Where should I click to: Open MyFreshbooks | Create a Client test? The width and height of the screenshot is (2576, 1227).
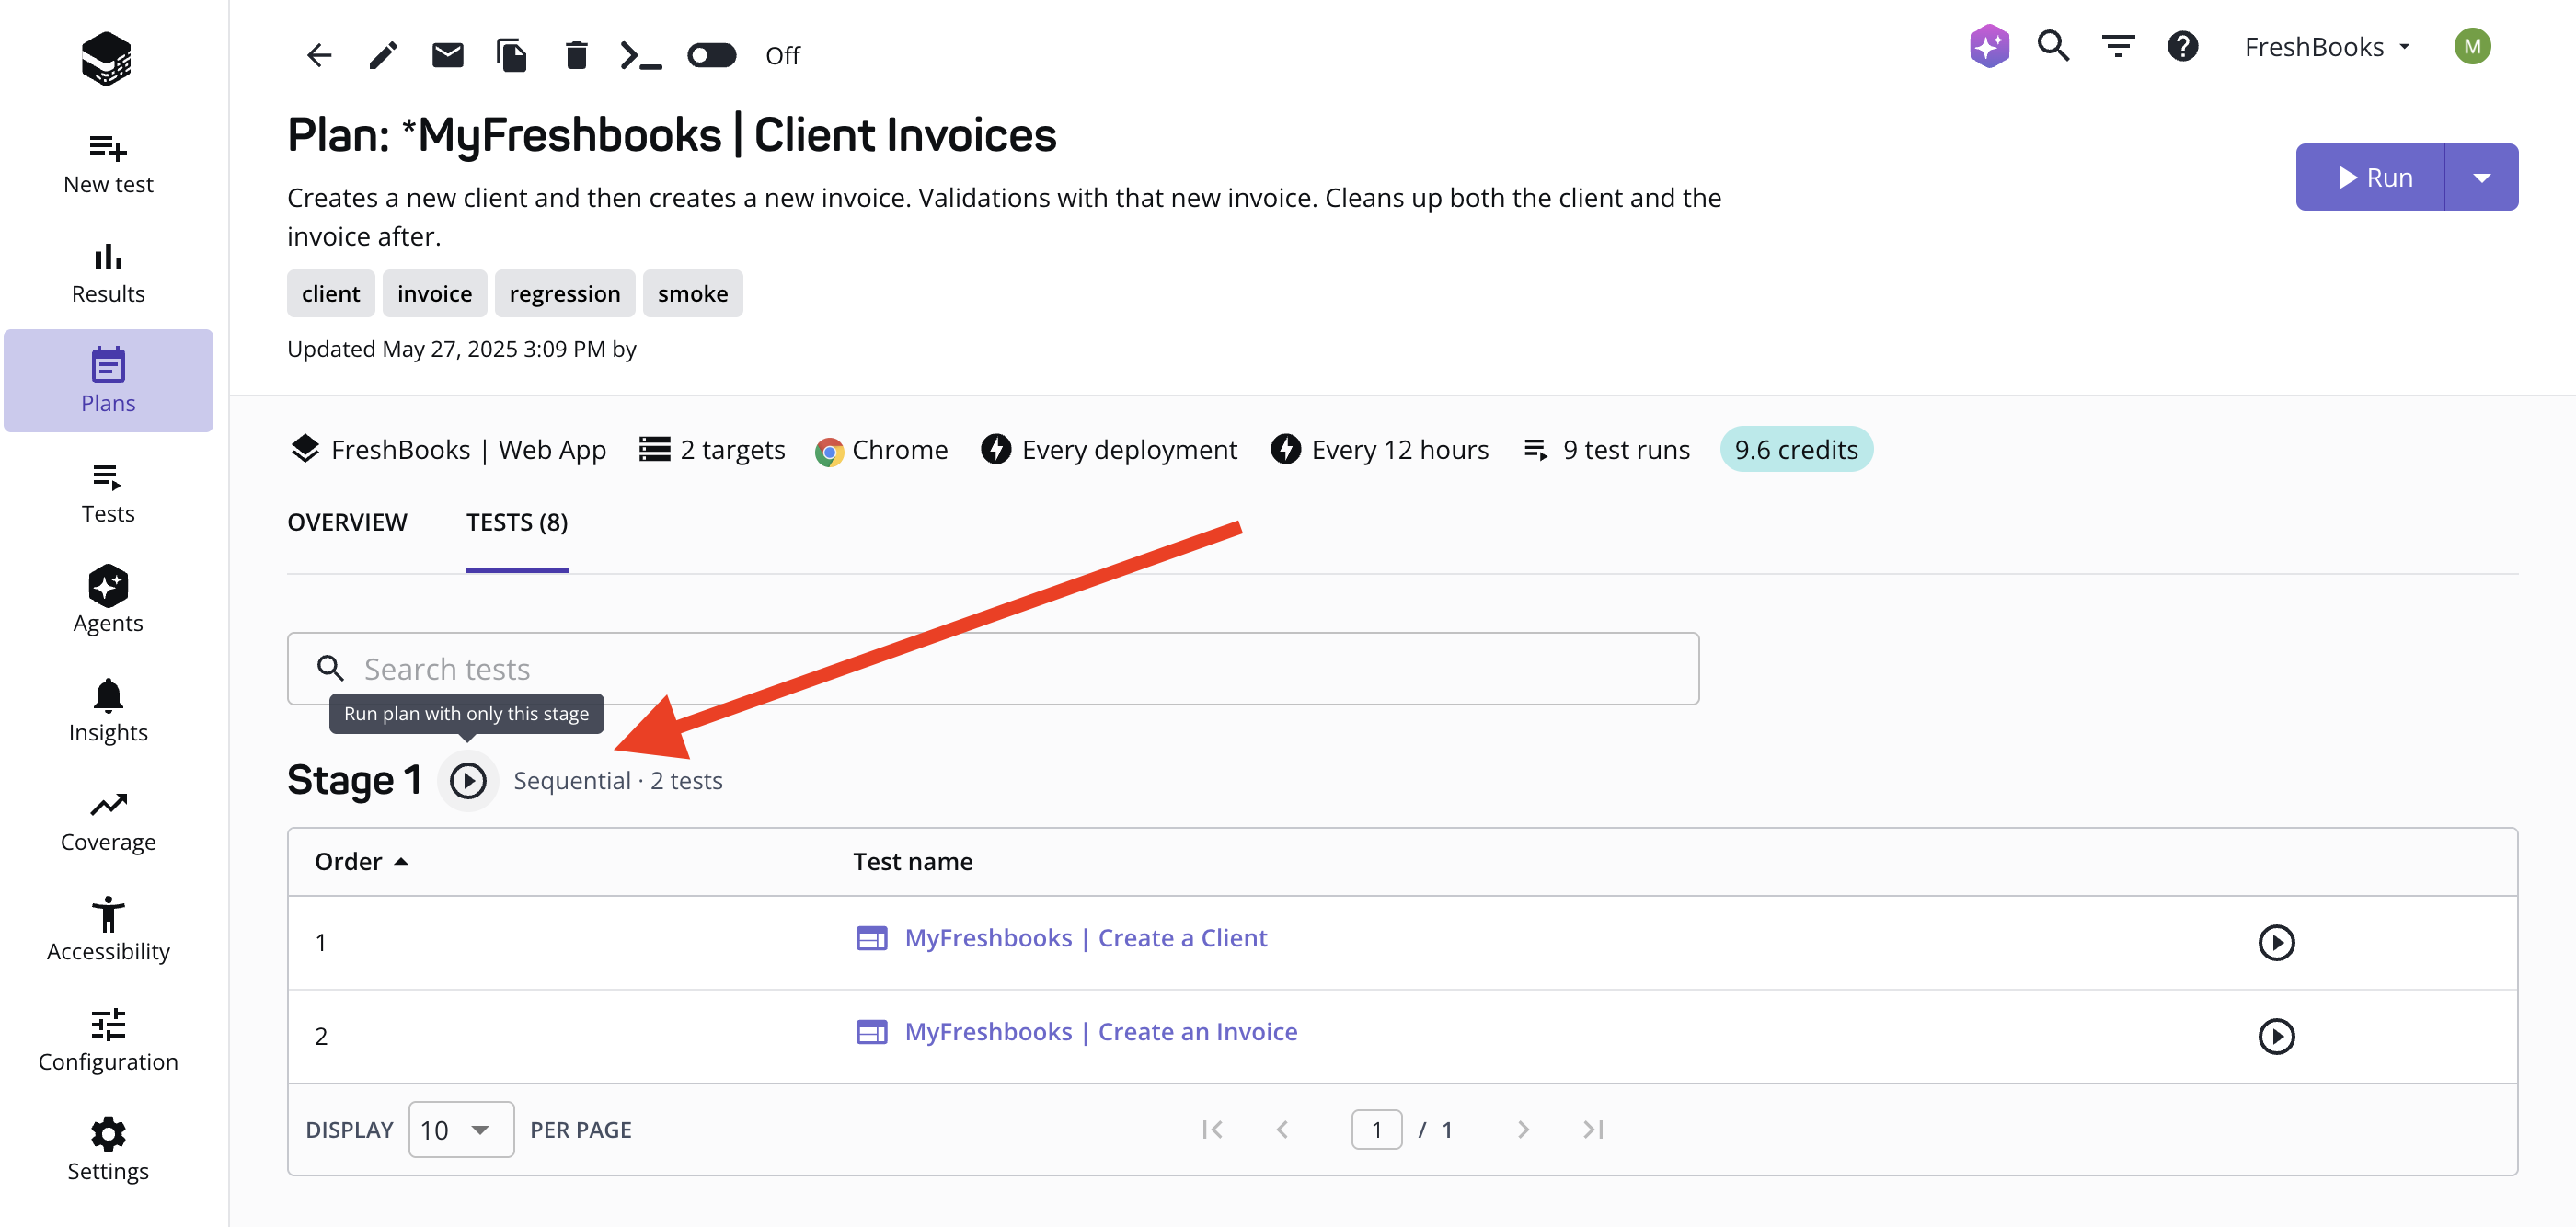point(1085,938)
